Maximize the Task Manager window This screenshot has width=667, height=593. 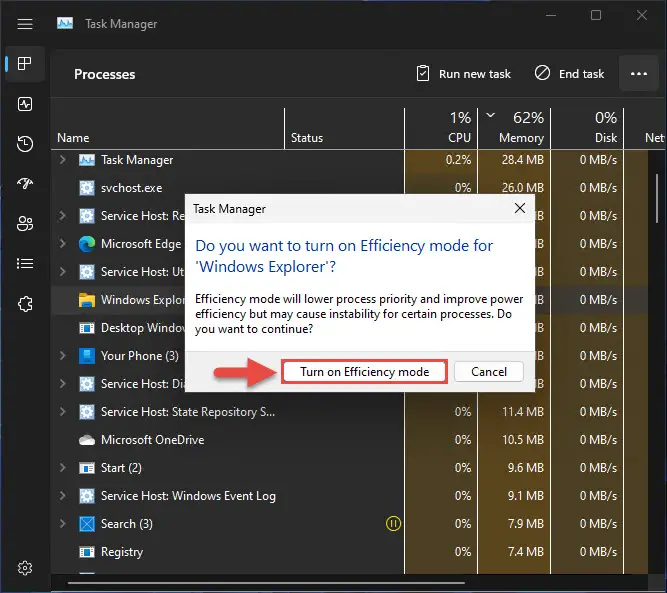tap(596, 16)
